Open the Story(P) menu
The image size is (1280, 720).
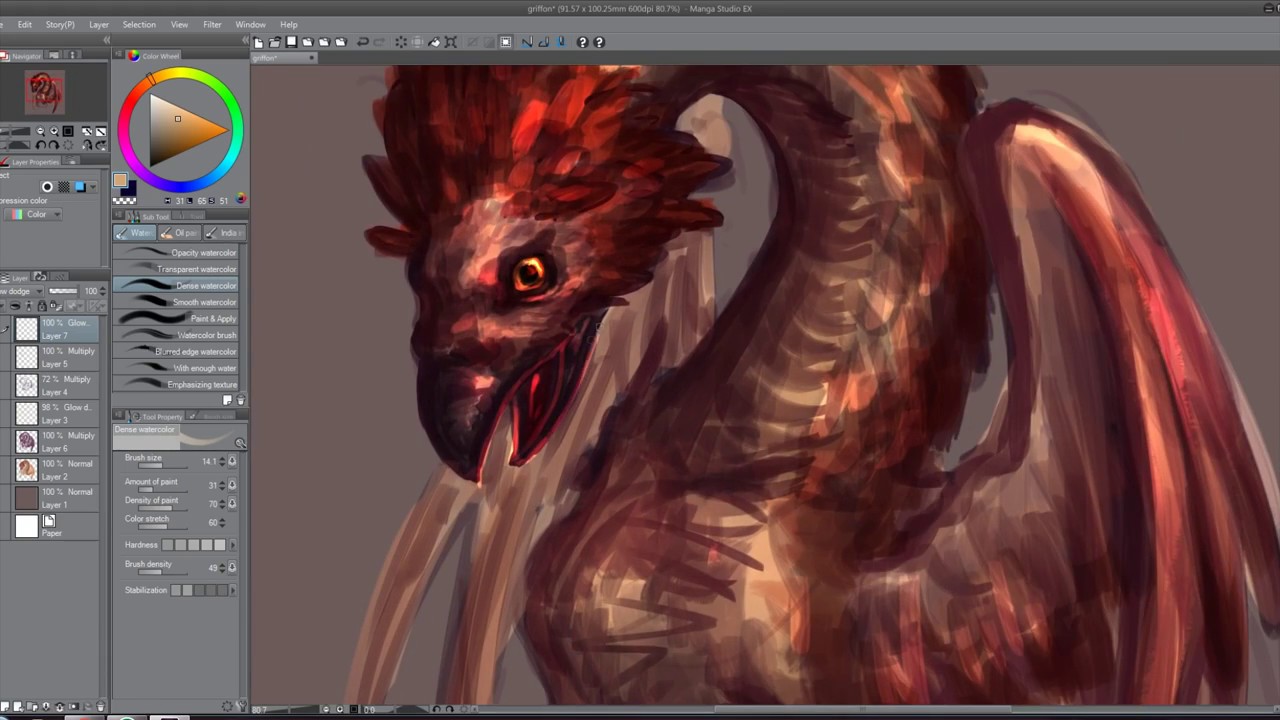[60, 24]
